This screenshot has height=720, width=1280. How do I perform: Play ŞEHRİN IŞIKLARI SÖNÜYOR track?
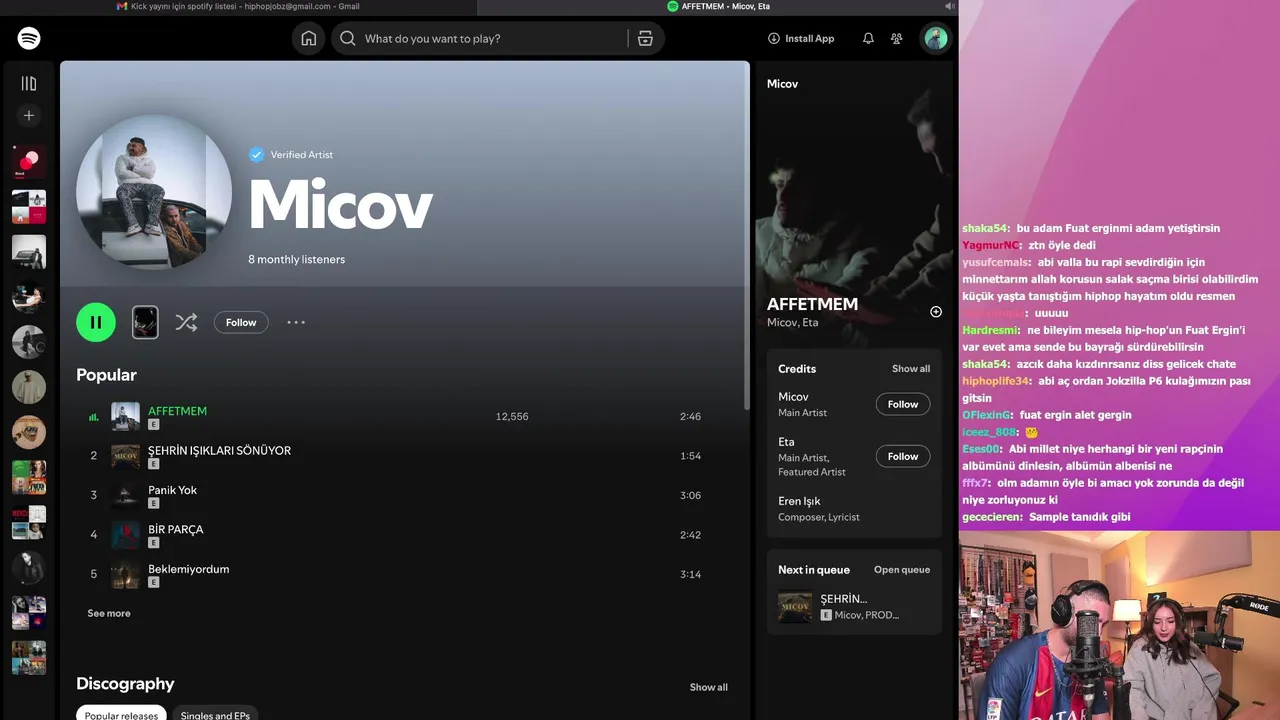point(219,450)
